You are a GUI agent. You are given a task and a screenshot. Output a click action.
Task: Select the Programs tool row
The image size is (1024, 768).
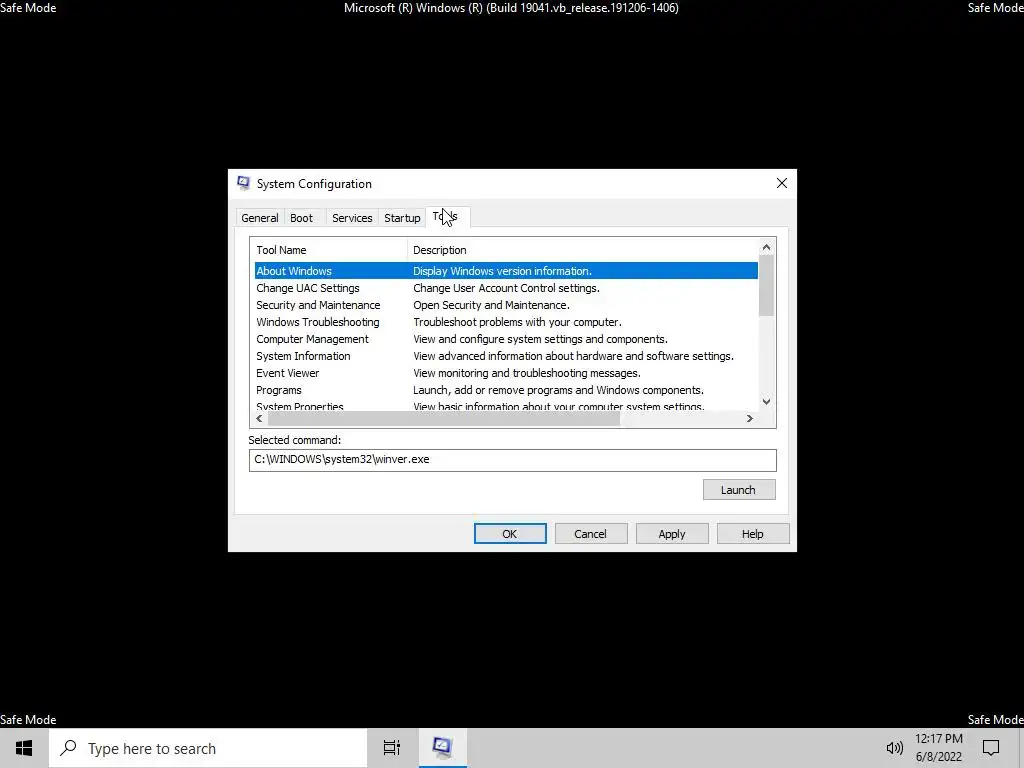tap(506, 390)
